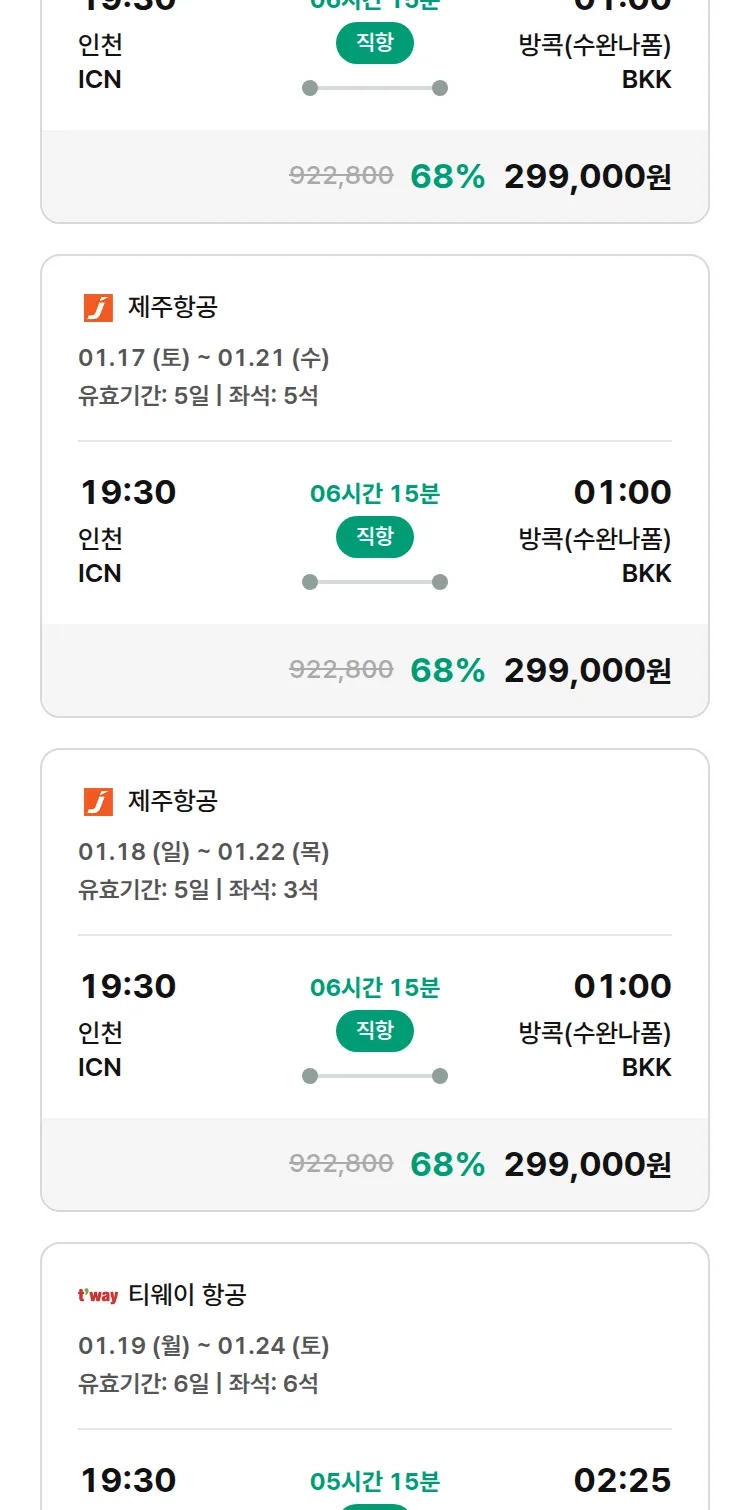Open the 제주항공 flight for 01.17 (토)
750x1510 pixels.
pyautogui.click(x=173, y=308)
